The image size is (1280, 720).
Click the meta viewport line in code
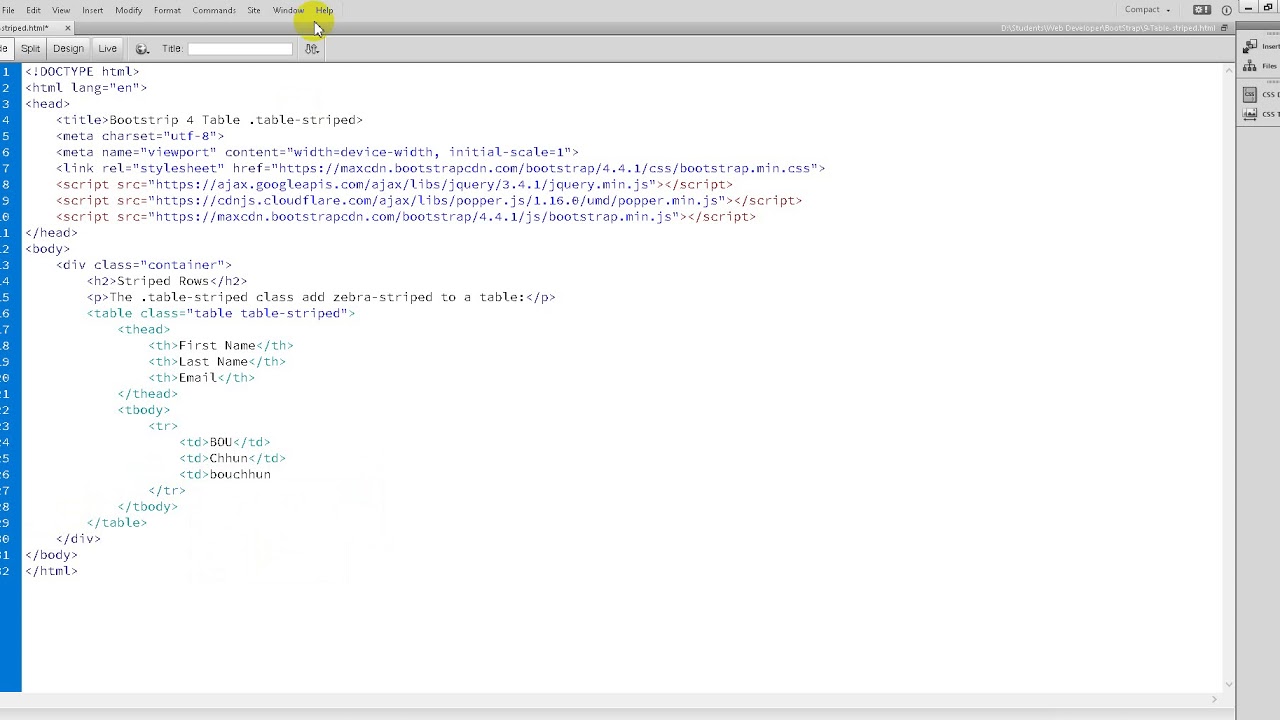click(317, 152)
